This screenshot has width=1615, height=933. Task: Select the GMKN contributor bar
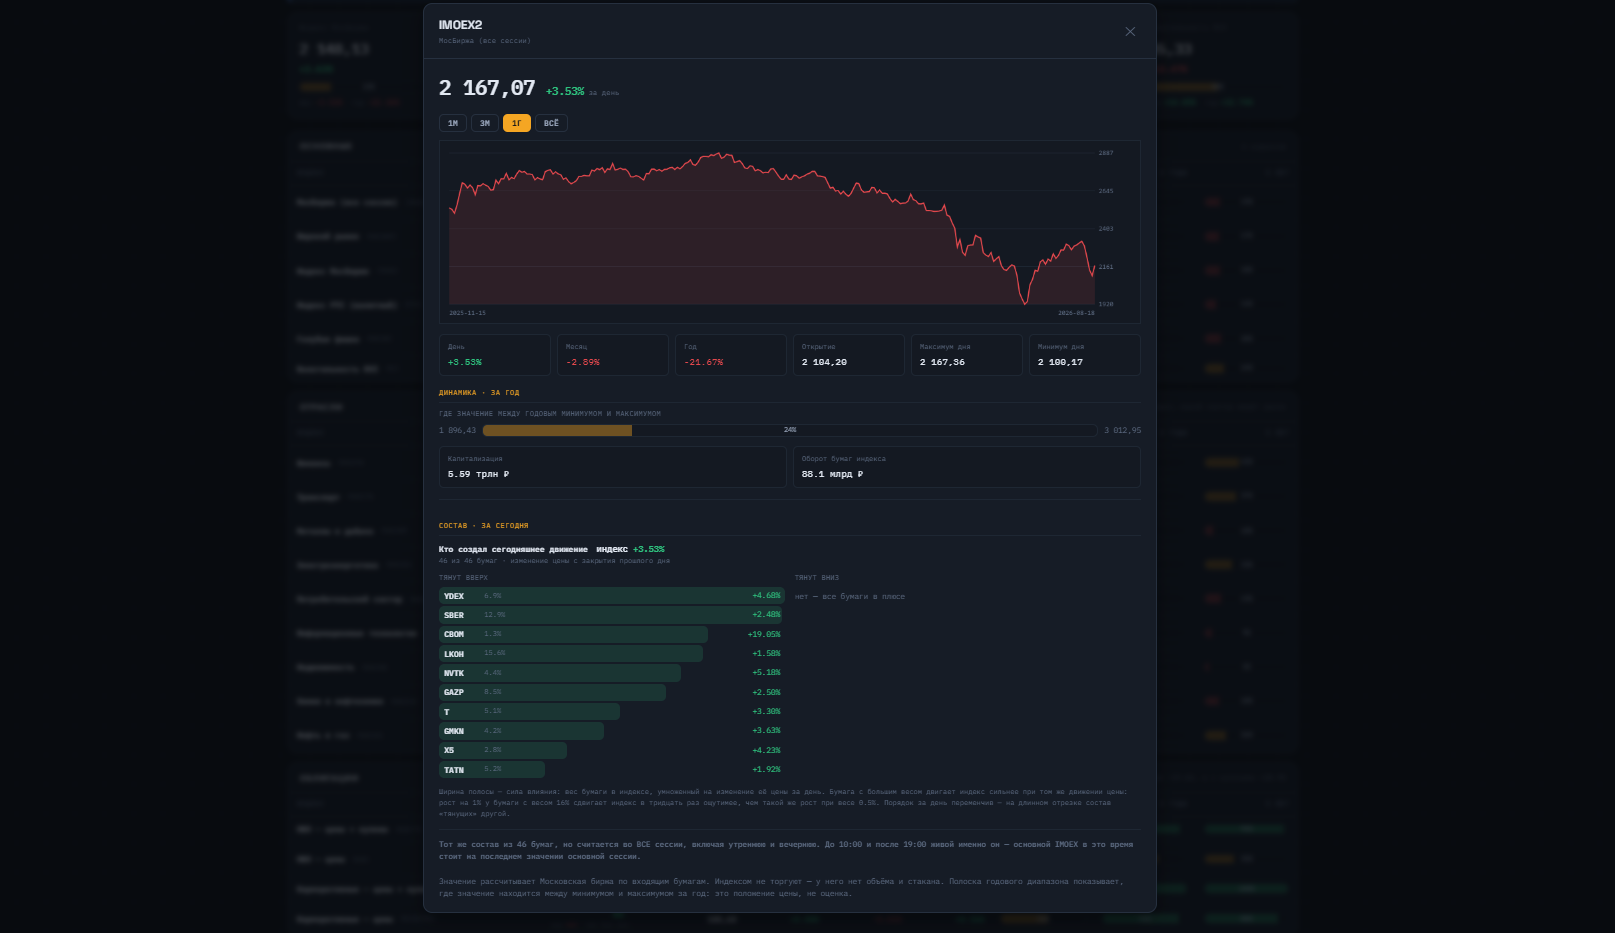[x=611, y=731]
